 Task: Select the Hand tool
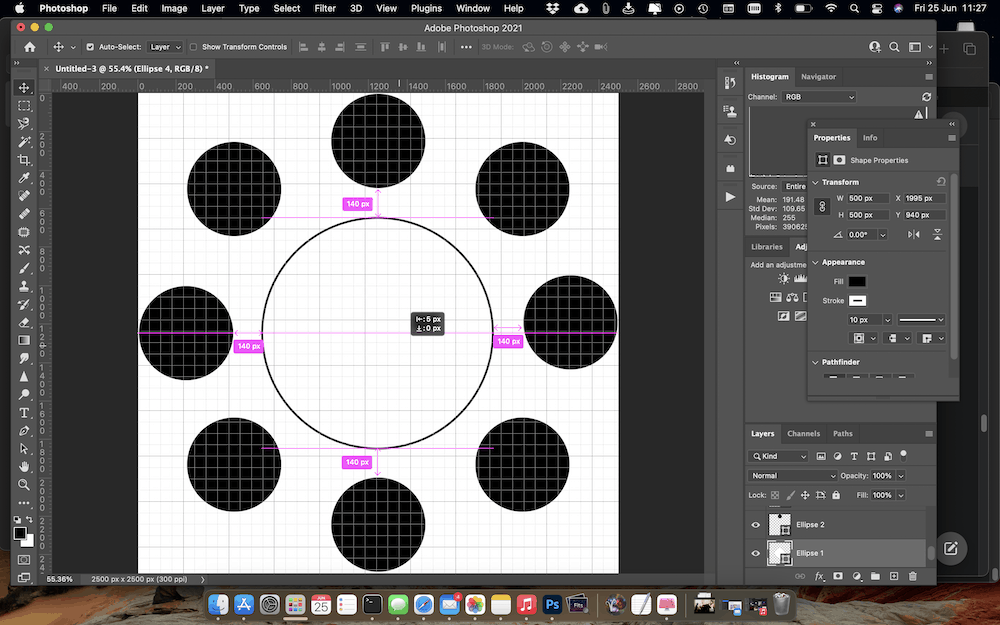24,466
